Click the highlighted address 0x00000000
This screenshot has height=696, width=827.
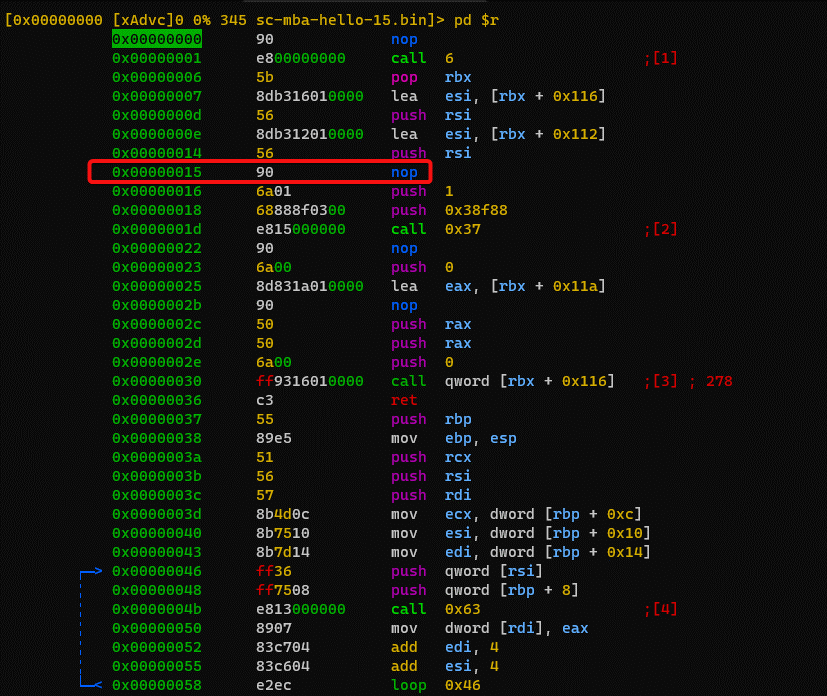click(157, 39)
